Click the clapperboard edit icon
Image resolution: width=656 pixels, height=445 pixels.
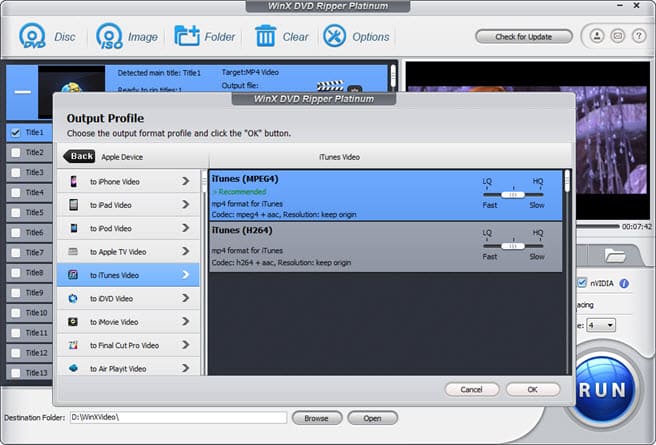click(330, 86)
